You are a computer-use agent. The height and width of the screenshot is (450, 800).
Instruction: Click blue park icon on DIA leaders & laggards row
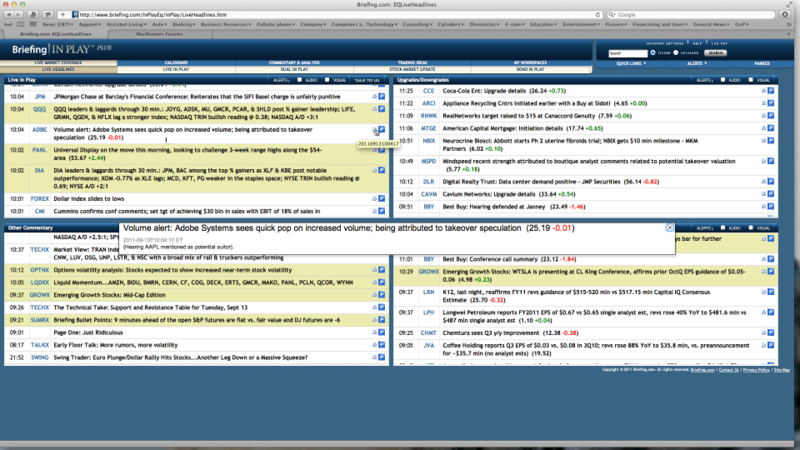click(382, 170)
